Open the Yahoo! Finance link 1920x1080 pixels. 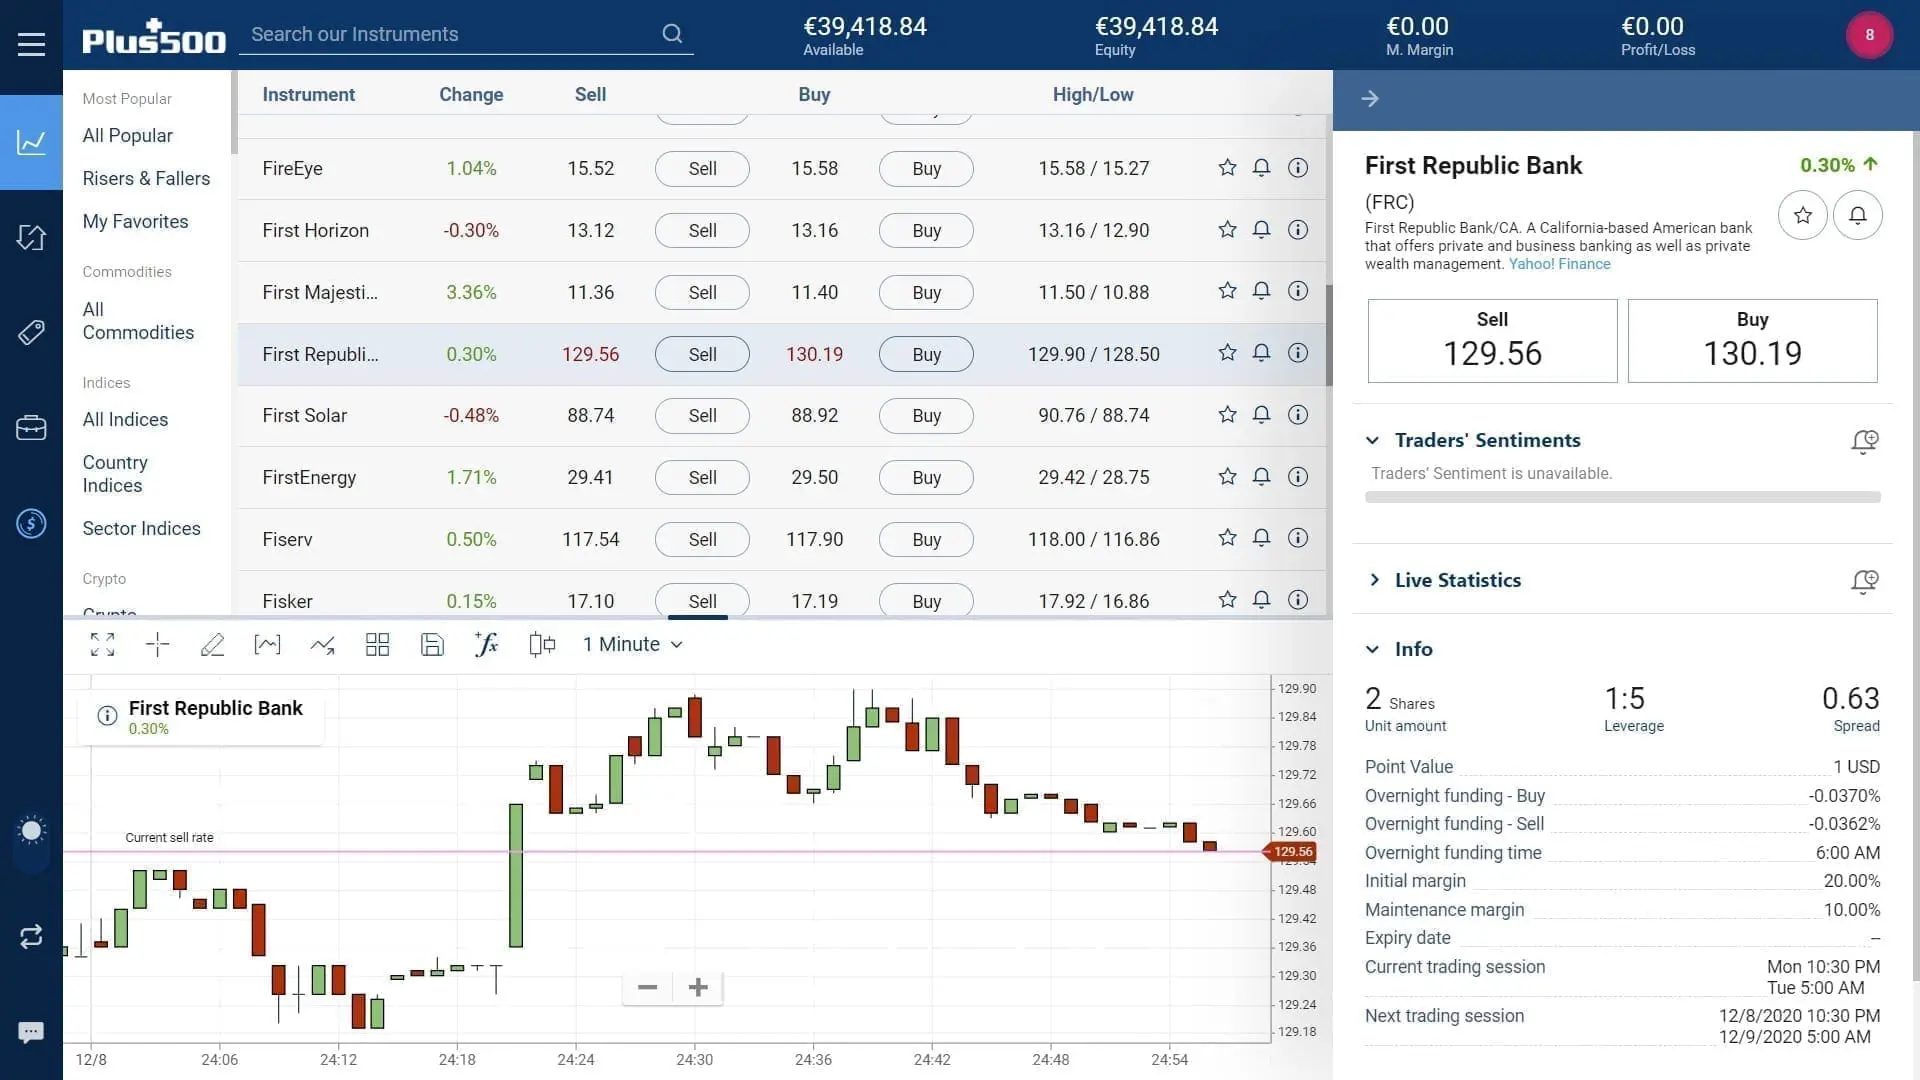click(1559, 264)
